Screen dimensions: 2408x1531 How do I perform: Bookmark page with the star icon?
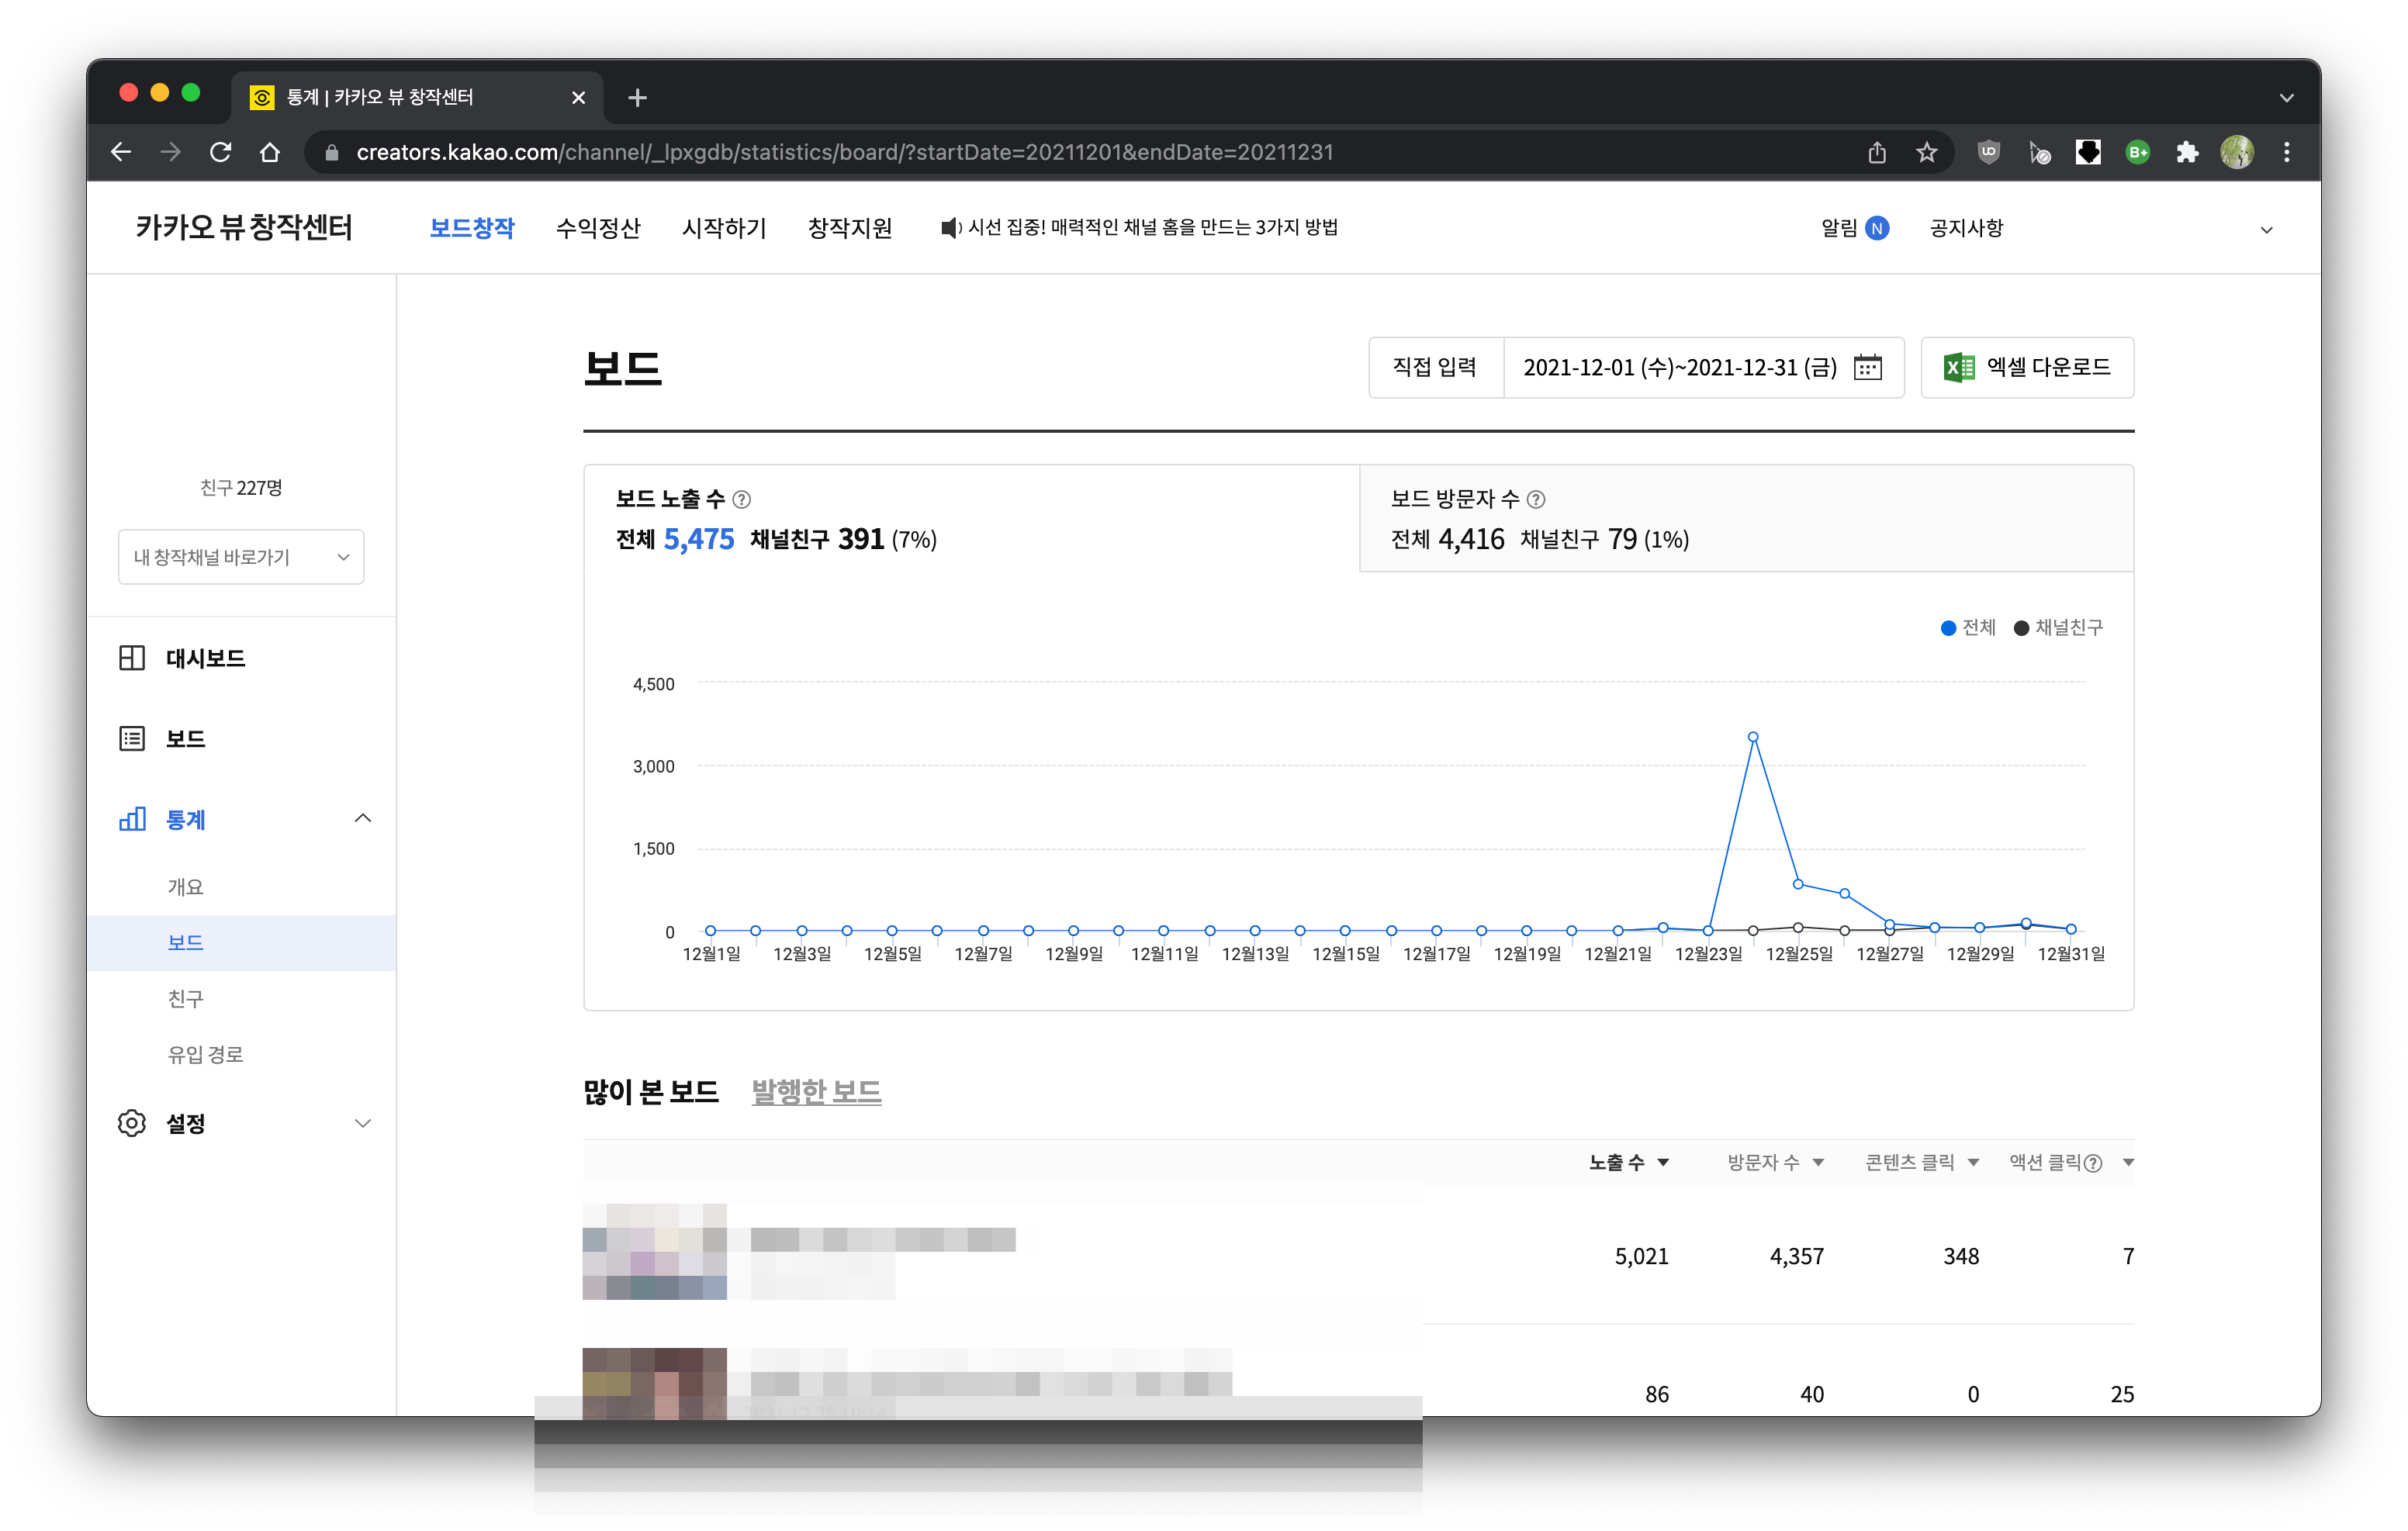[1926, 152]
